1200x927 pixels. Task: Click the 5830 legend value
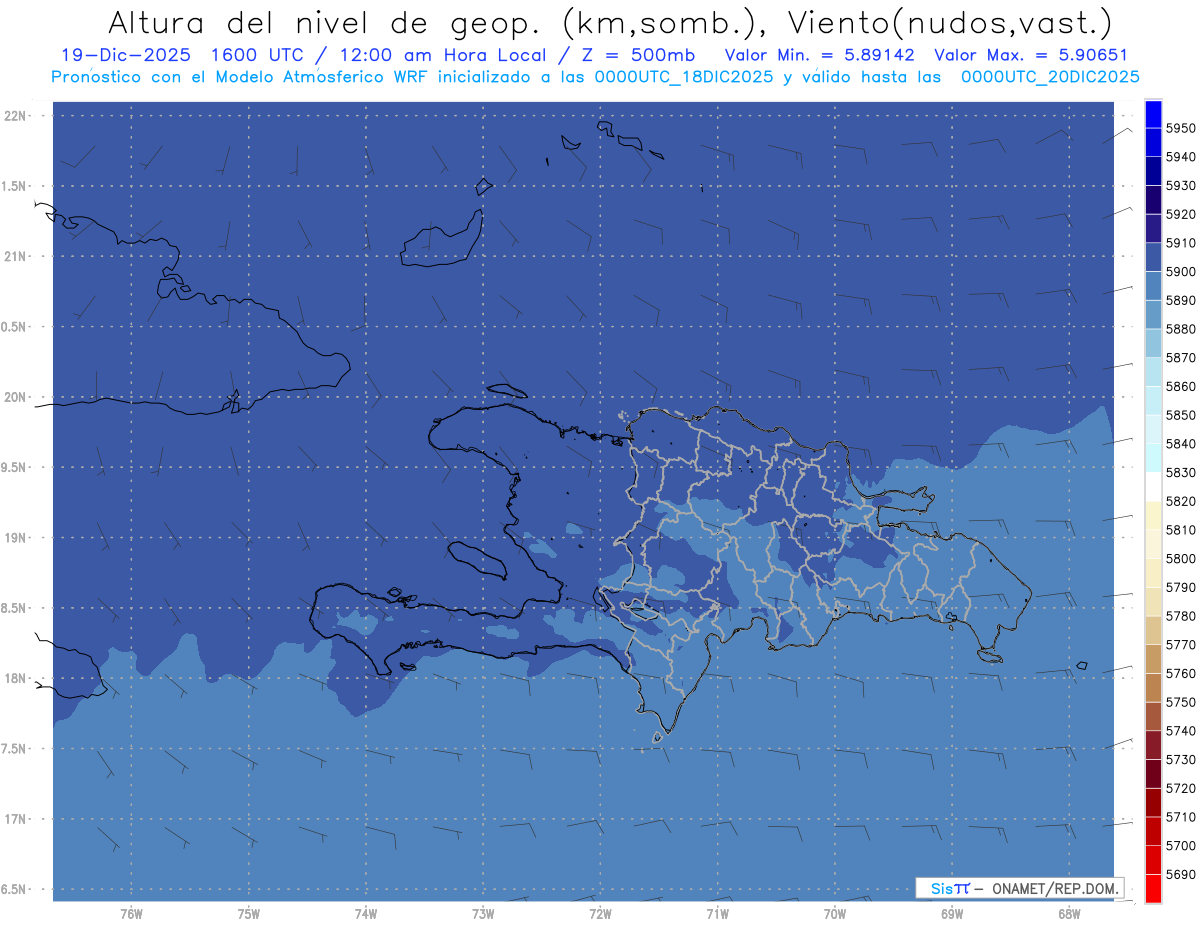coord(1180,472)
